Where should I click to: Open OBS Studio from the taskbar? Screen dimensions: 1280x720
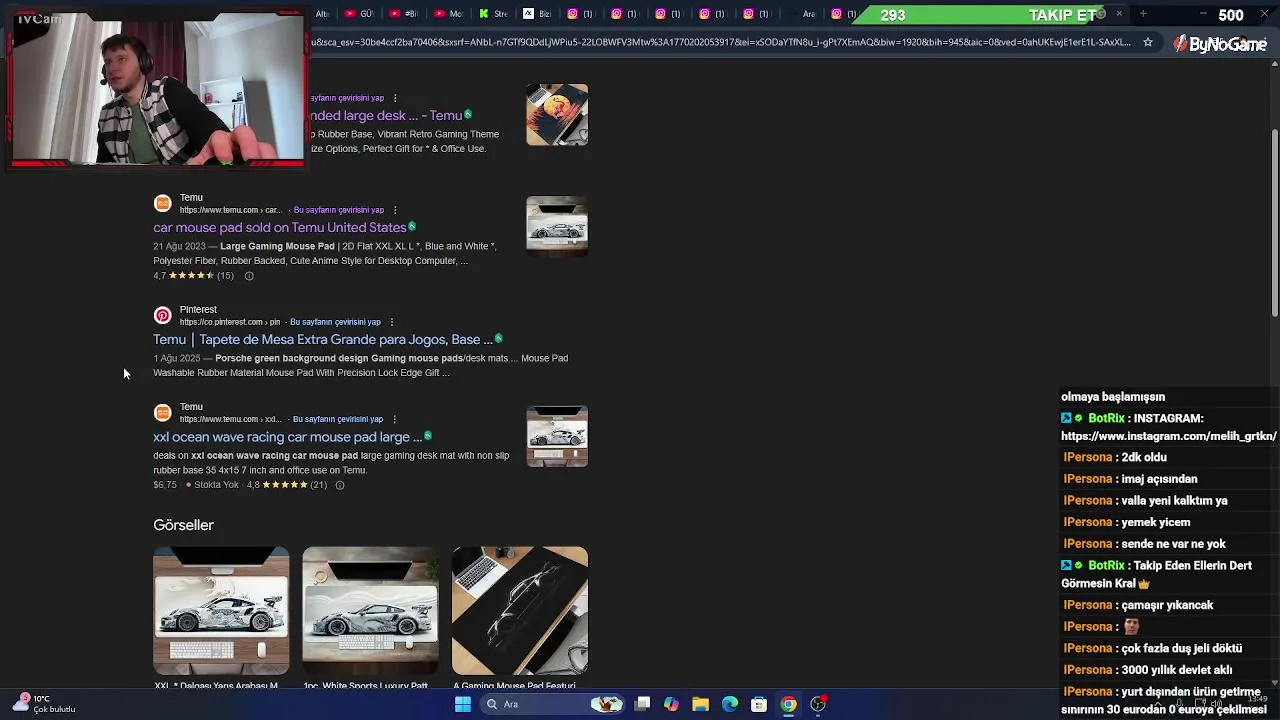[818, 704]
